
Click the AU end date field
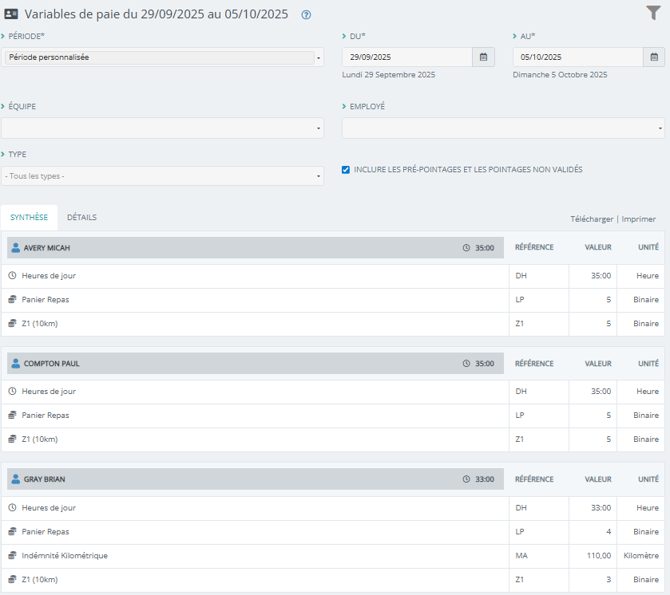[x=577, y=58]
